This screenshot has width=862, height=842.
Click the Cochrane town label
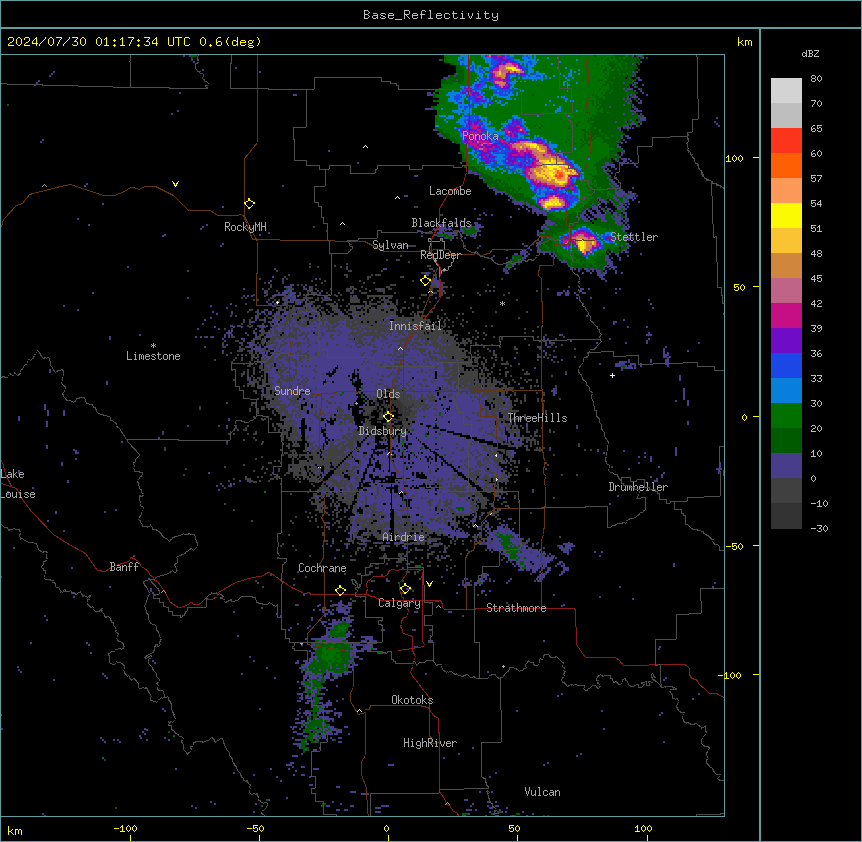[322, 568]
